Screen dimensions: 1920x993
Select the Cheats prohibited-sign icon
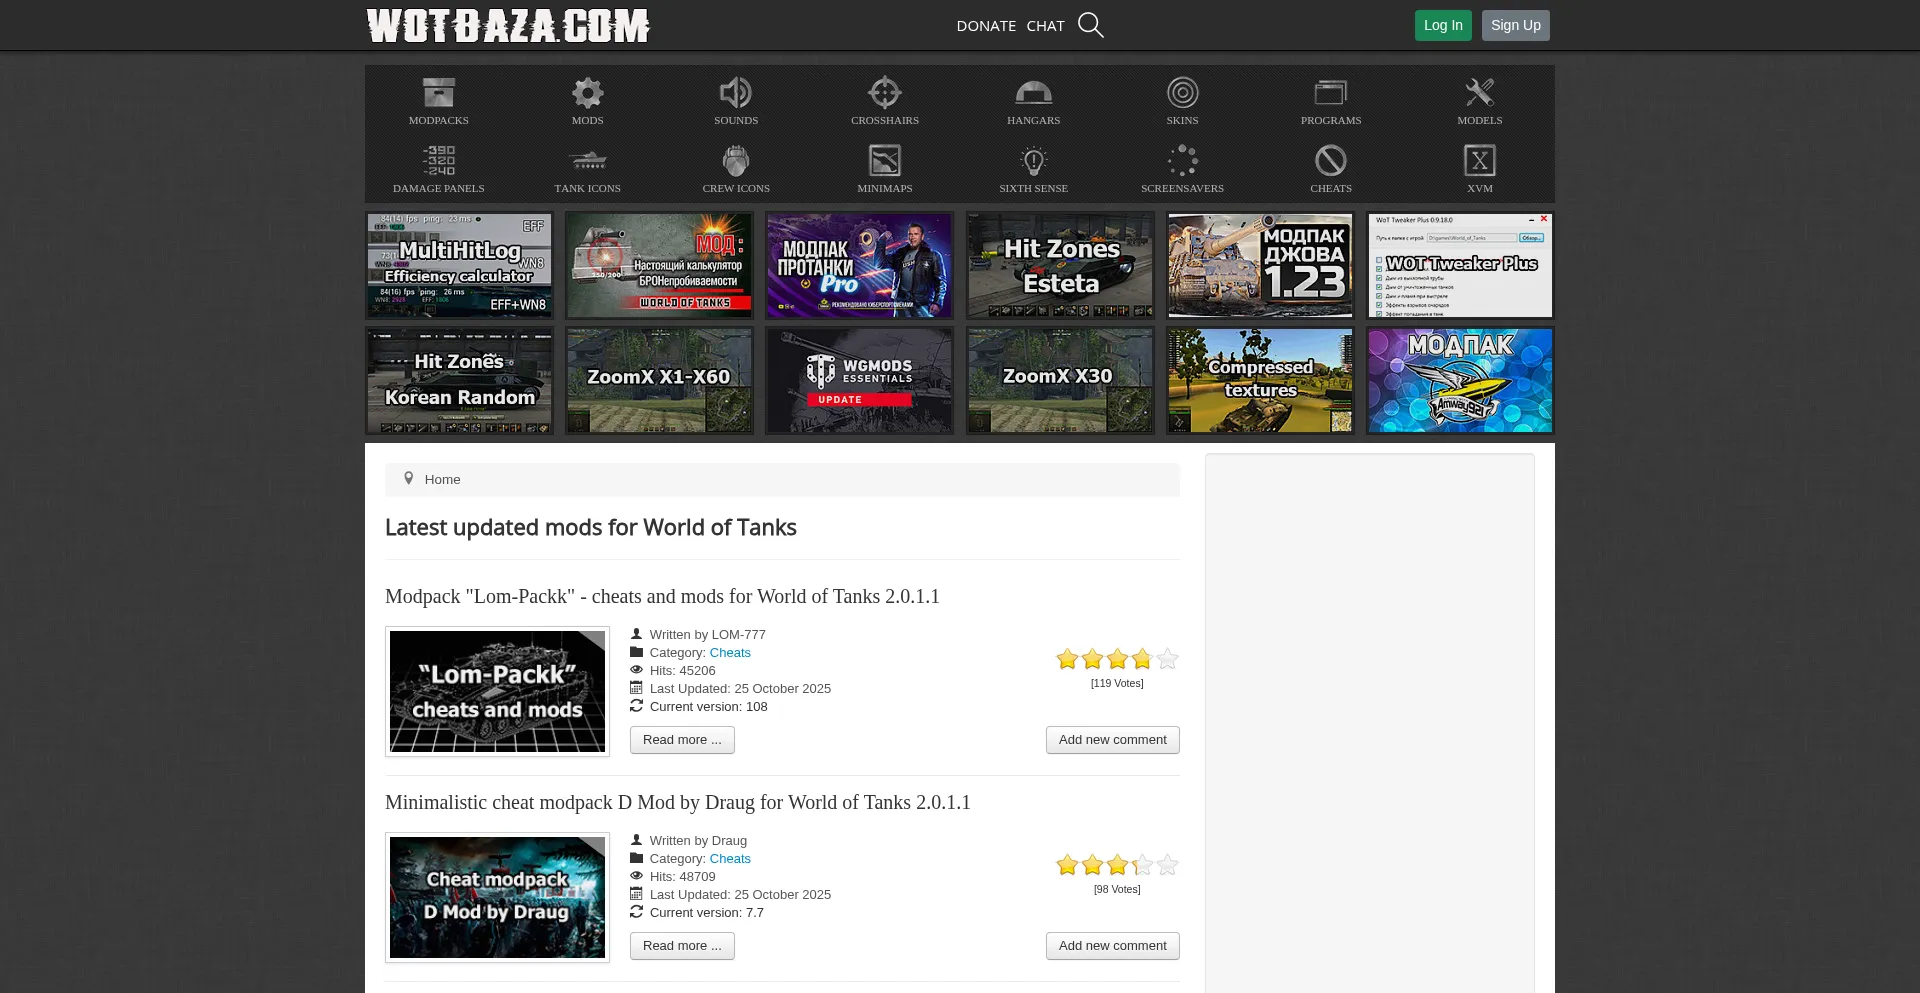coord(1330,162)
